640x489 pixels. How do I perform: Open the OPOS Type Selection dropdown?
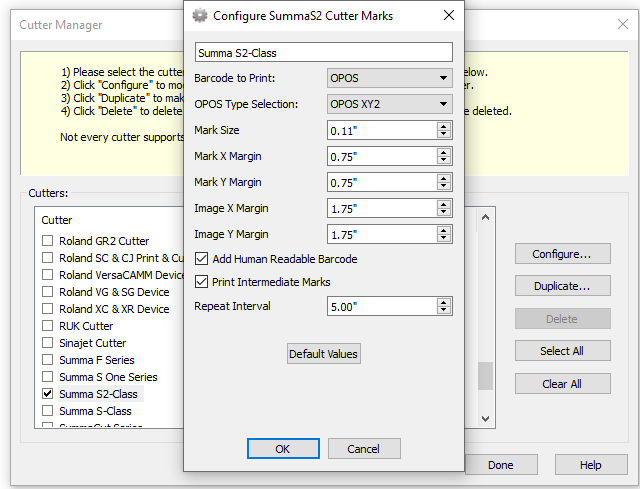(x=389, y=104)
